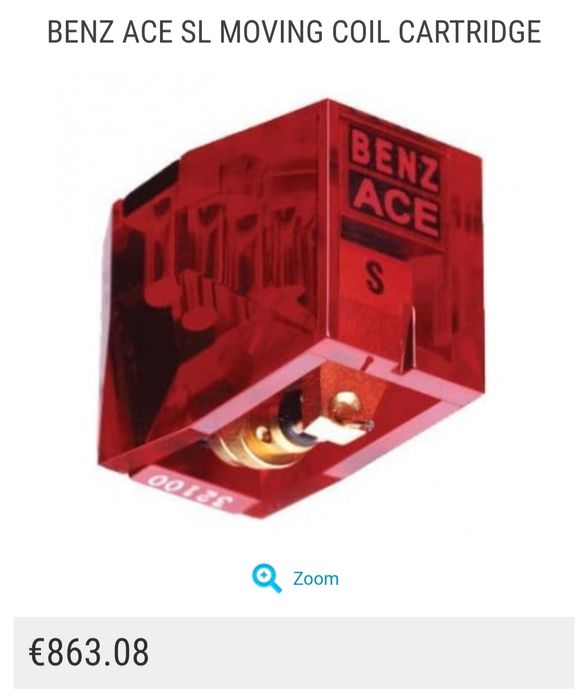The width and height of the screenshot is (588, 699).
Task: Click the gray price bar background
Action: point(294,653)
